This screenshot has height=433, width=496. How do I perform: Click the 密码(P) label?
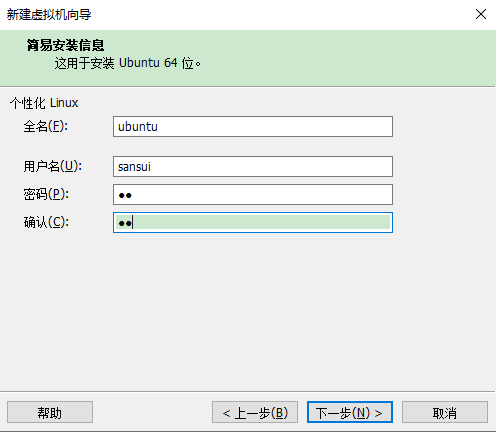coord(46,194)
